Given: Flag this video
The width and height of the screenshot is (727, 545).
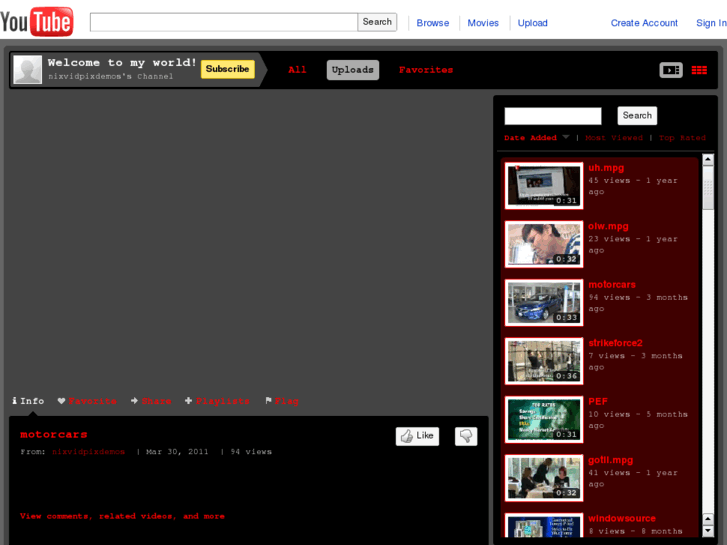Looking at the screenshot, I should (x=282, y=401).
